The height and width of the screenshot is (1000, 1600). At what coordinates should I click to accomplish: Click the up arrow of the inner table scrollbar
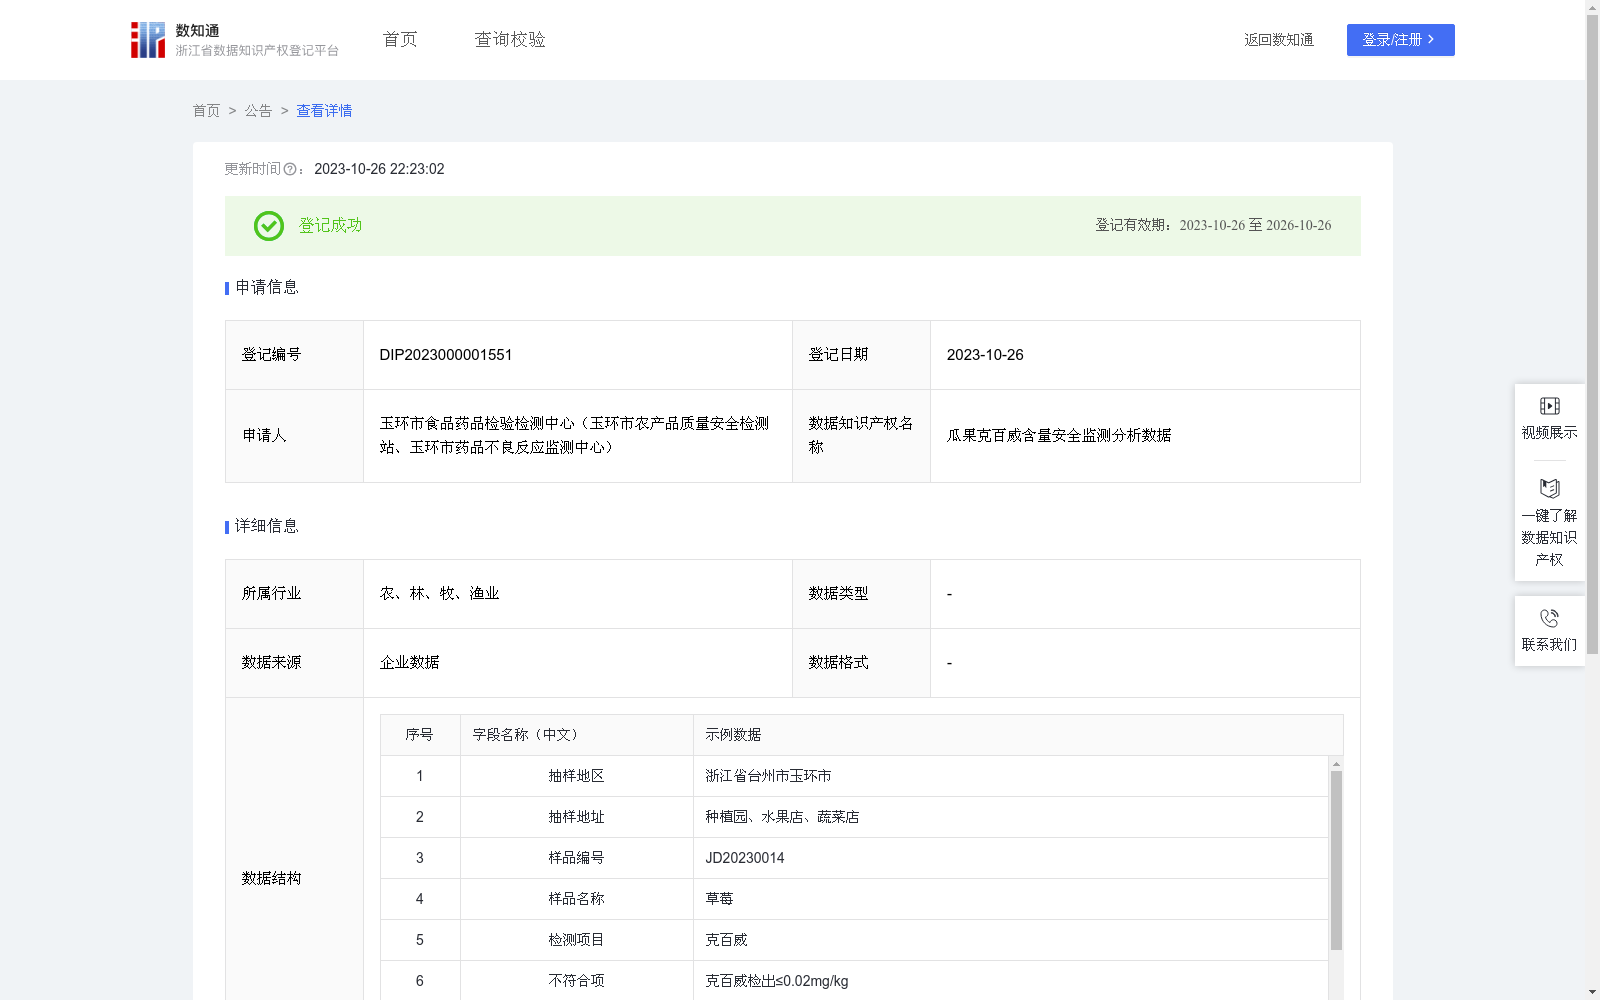1336,764
